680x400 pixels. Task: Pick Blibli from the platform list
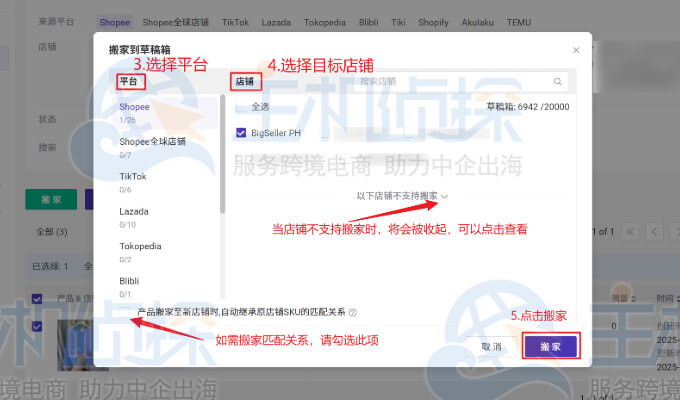click(132, 281)
